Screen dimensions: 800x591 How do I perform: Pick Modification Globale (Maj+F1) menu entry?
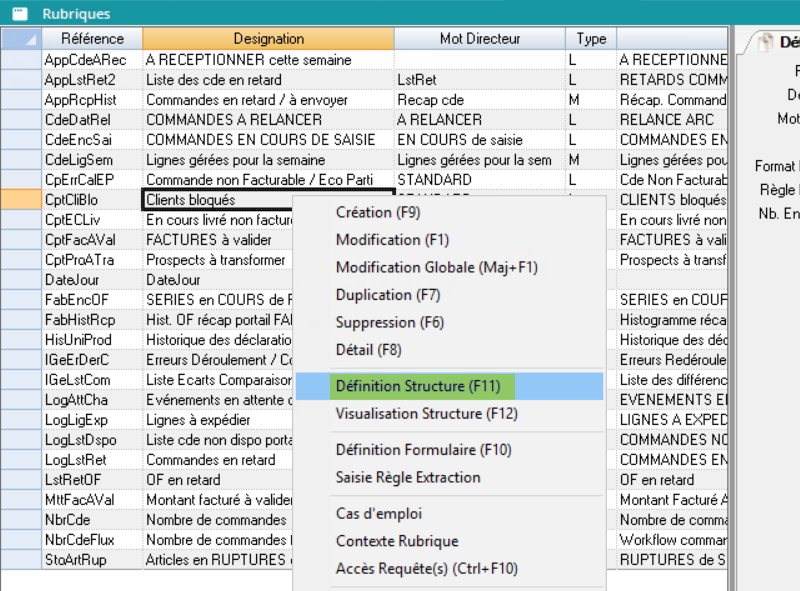coord(436,268)
